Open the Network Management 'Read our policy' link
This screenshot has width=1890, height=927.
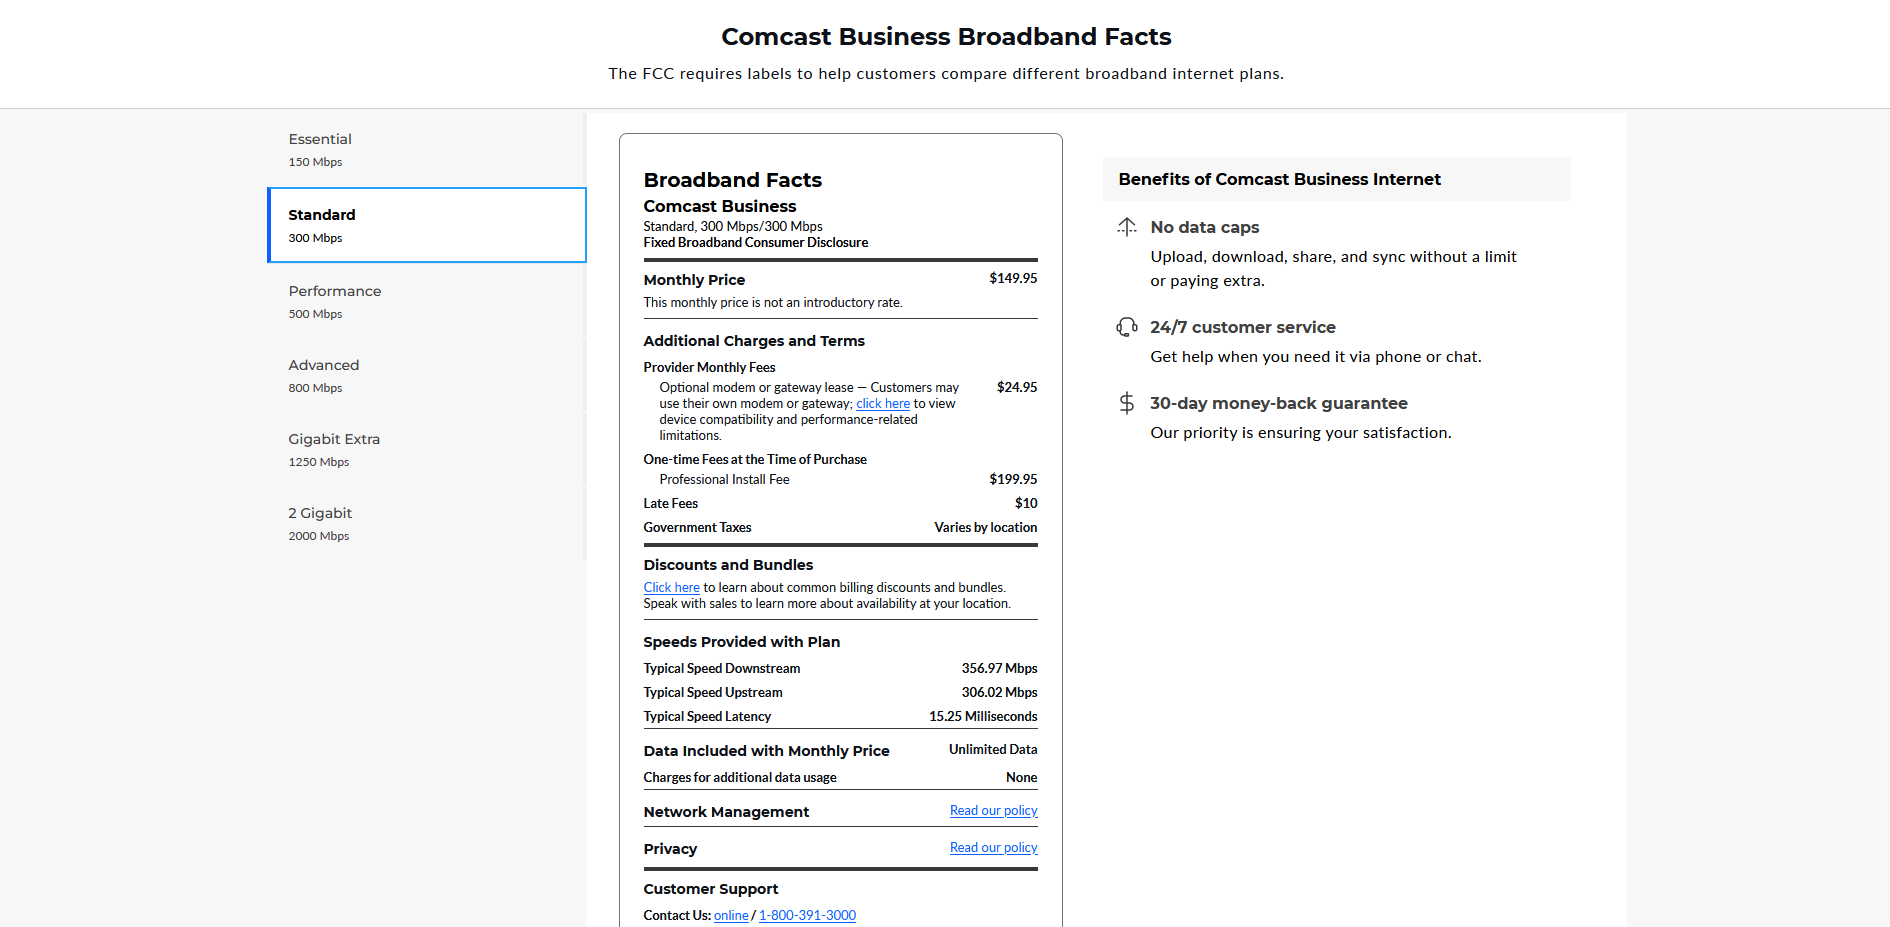[x=993, y=811]
